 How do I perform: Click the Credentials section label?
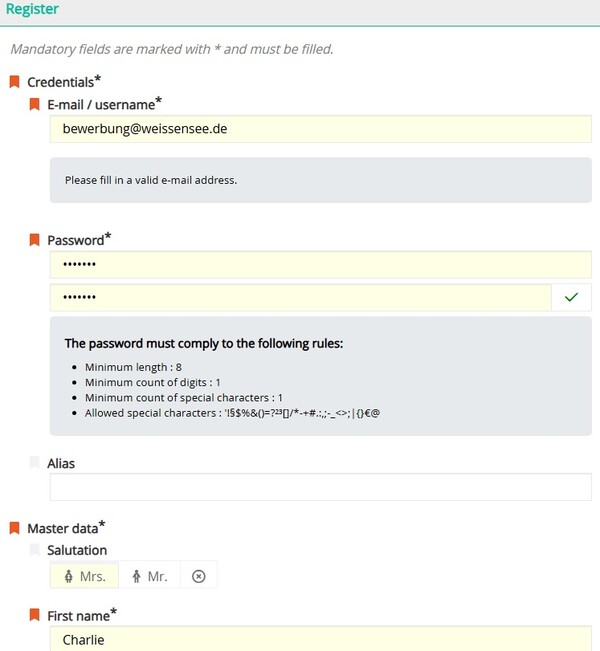(61, 82)
